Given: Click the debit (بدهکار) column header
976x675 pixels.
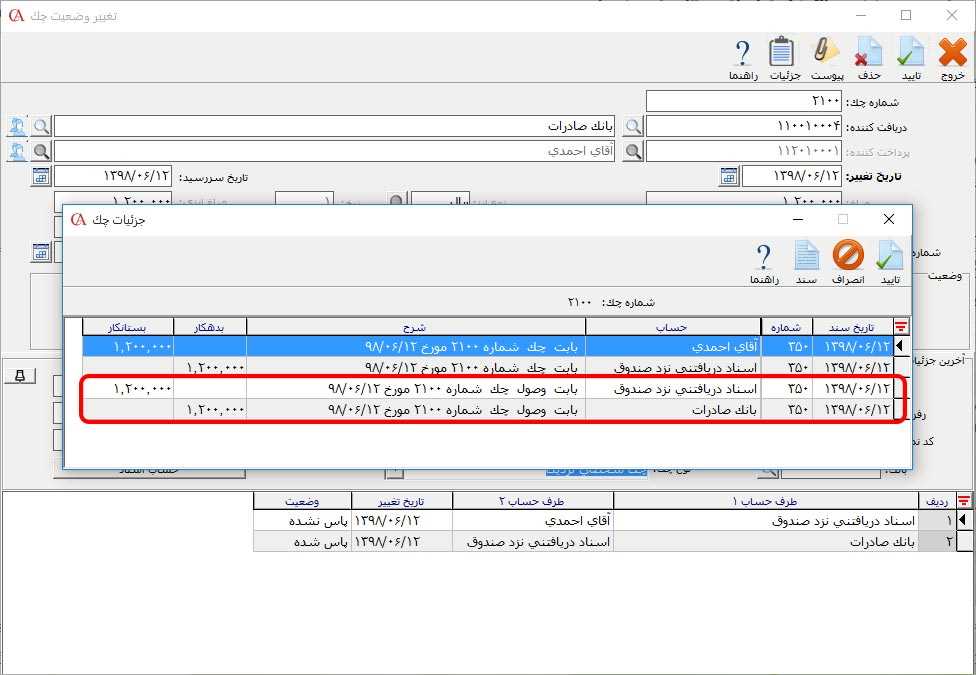Looking at the screenshot, I should 210,326.
